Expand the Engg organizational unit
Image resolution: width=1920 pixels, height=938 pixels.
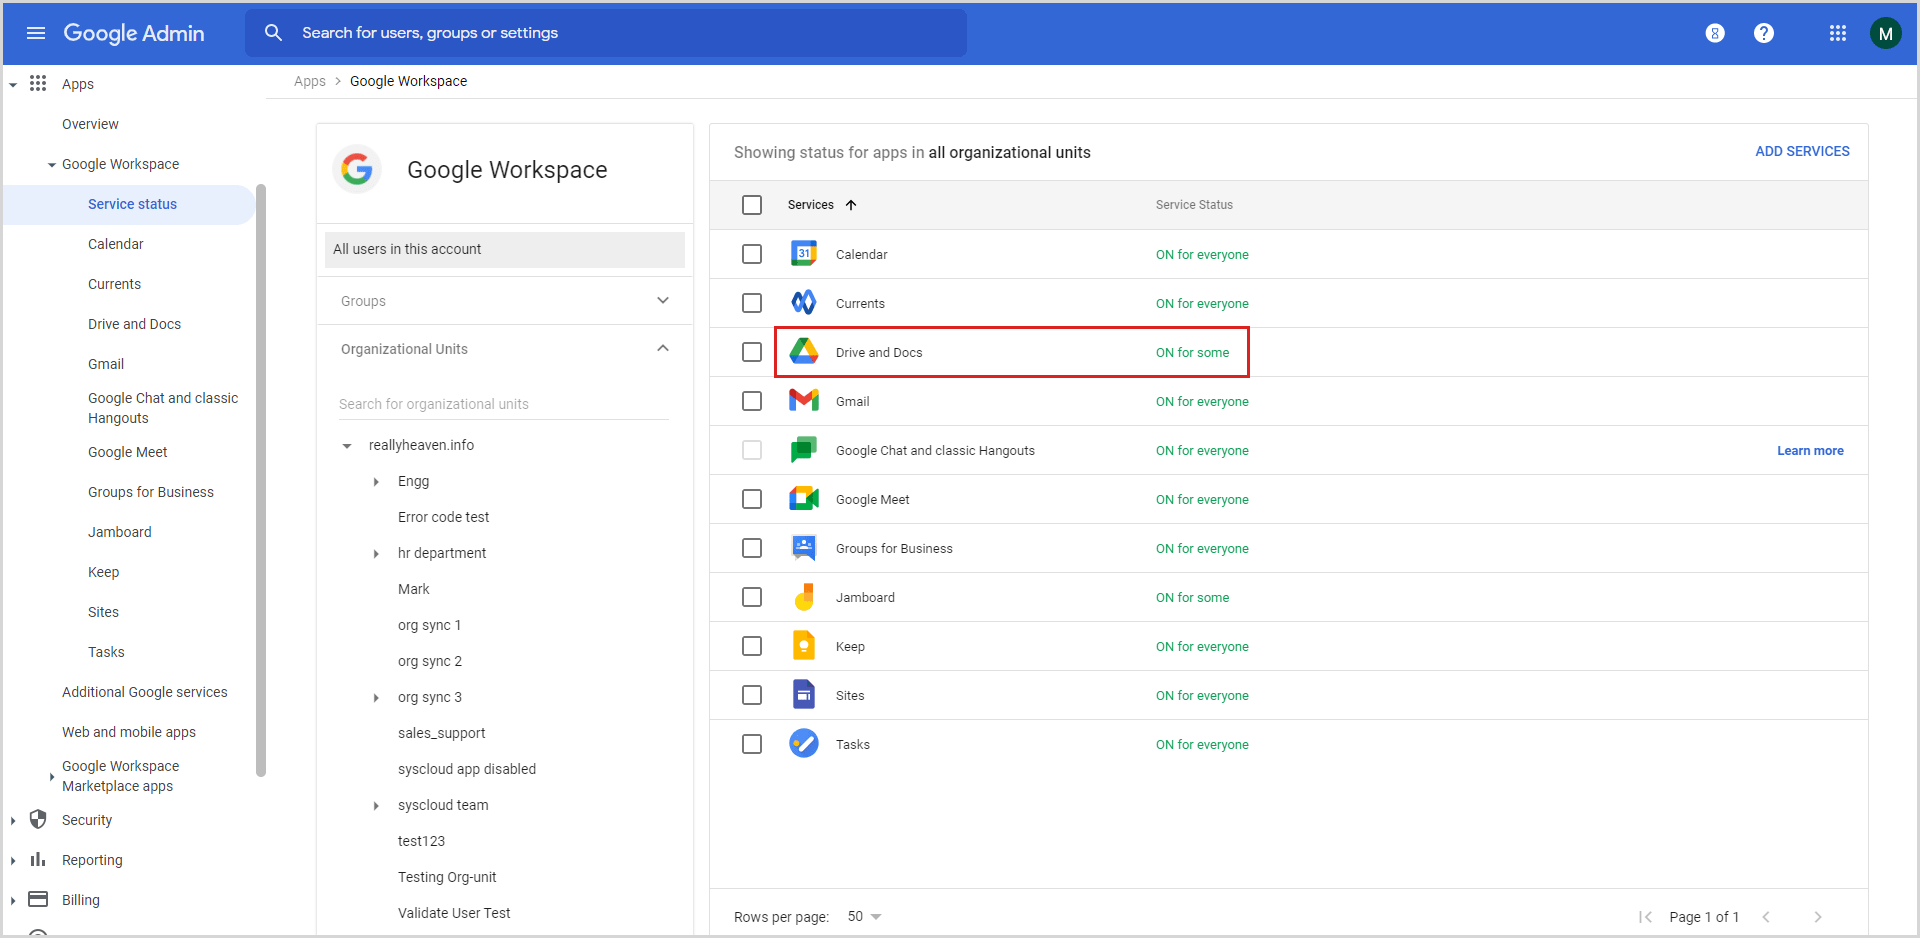376,481
